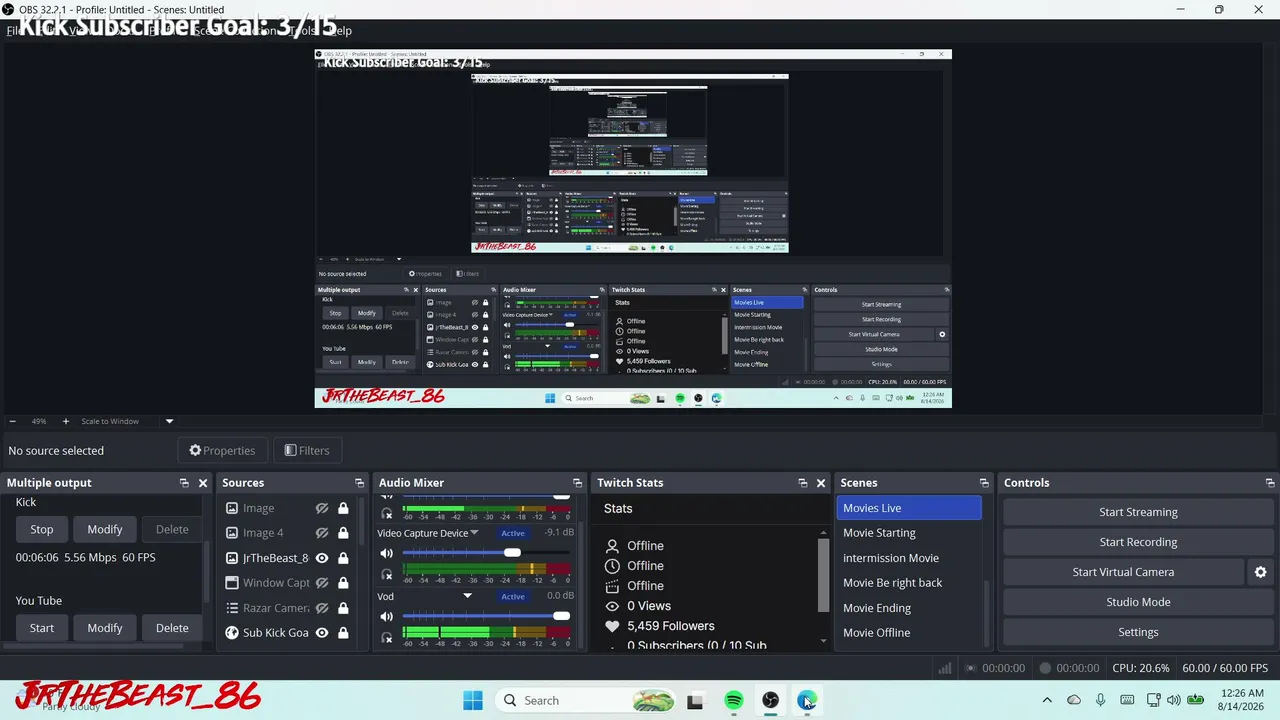Pop out the Audio Mixer dock
The height and width of the screenshot is (720, 1280).
[577, 483]
